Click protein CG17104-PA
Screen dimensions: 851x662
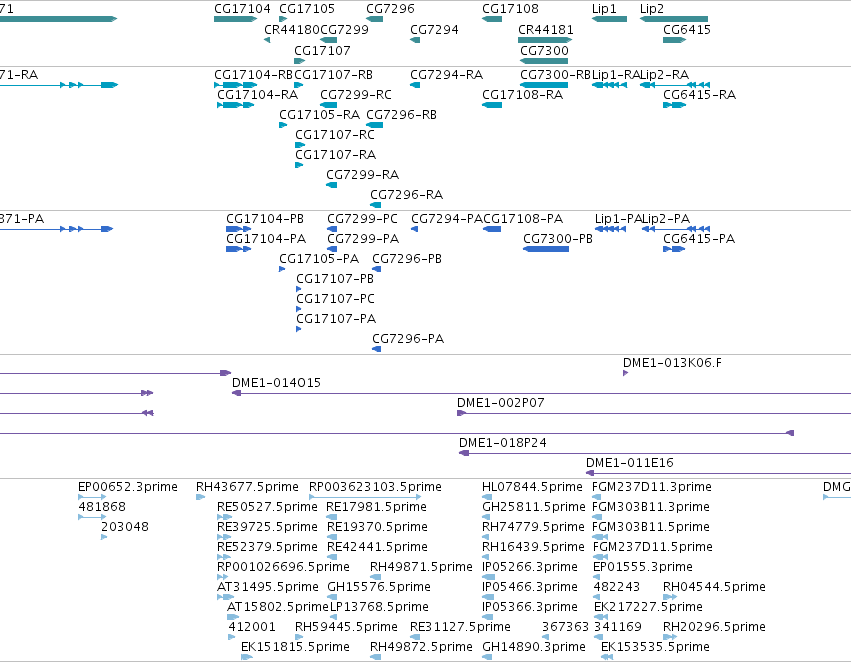(238, 249)
